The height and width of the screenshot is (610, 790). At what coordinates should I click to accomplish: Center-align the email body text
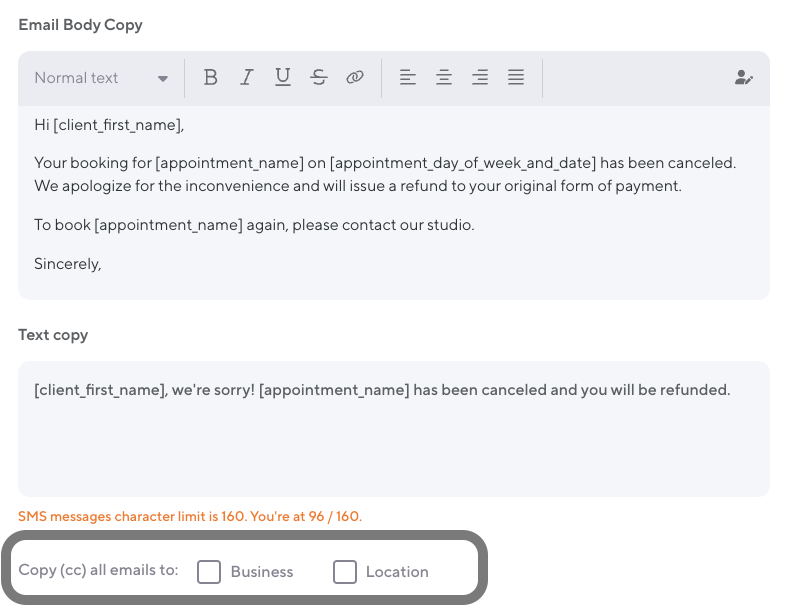coord(444,78)
